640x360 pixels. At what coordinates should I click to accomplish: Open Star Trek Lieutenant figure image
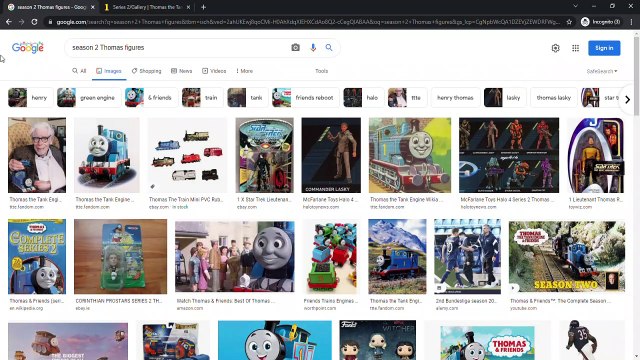[264, 155]
